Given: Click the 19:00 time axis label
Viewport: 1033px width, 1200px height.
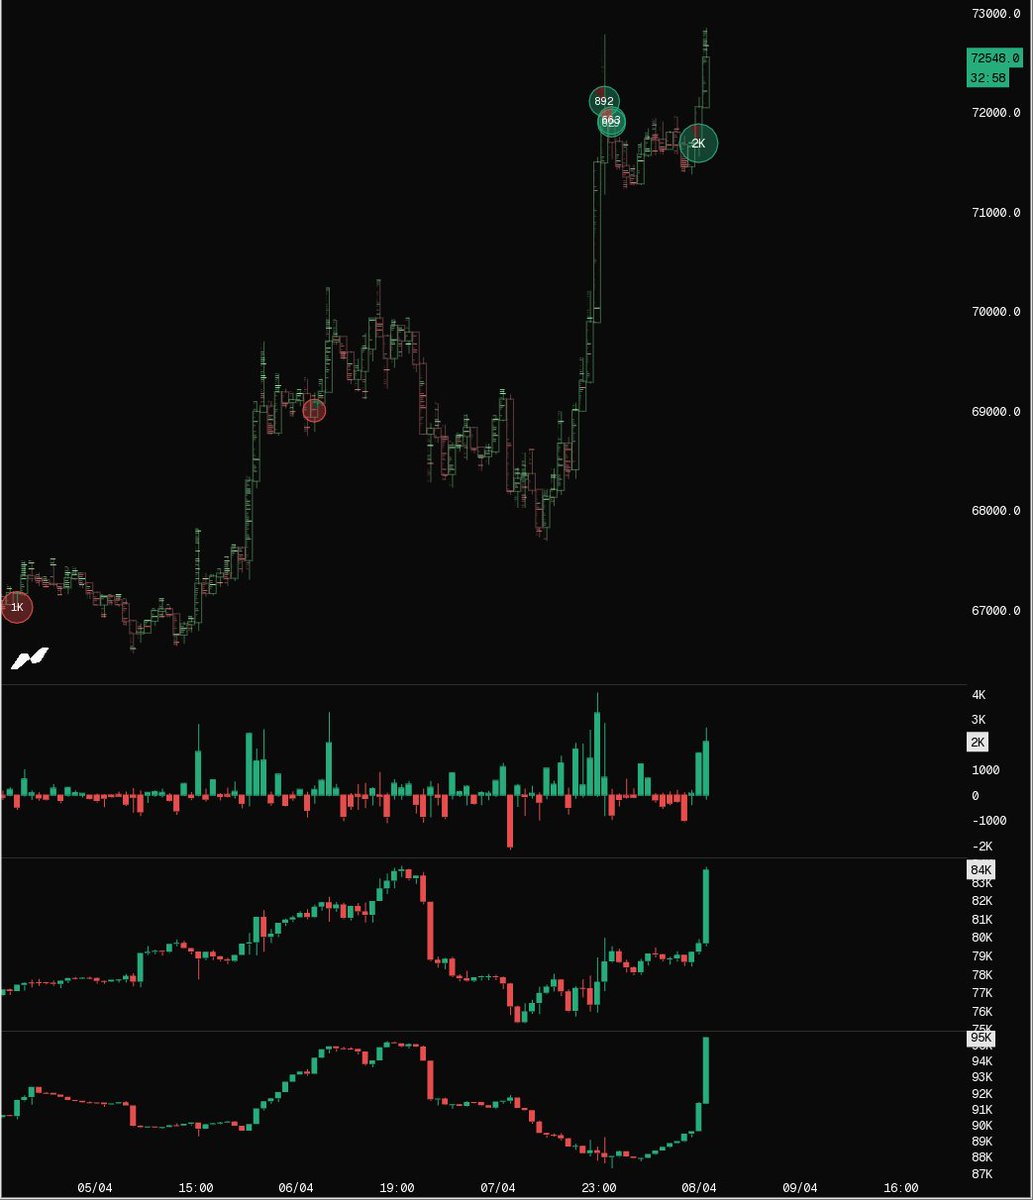Looking at the screenshot, I should [x=397, y=1188].
